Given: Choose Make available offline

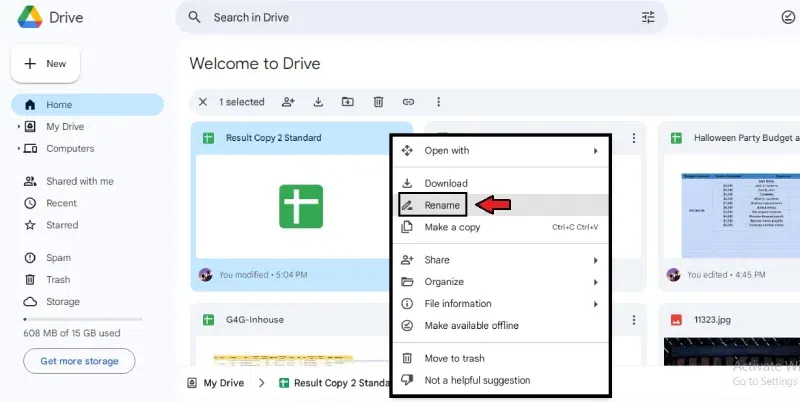Looking at the screenshot, I should point(501,325).
